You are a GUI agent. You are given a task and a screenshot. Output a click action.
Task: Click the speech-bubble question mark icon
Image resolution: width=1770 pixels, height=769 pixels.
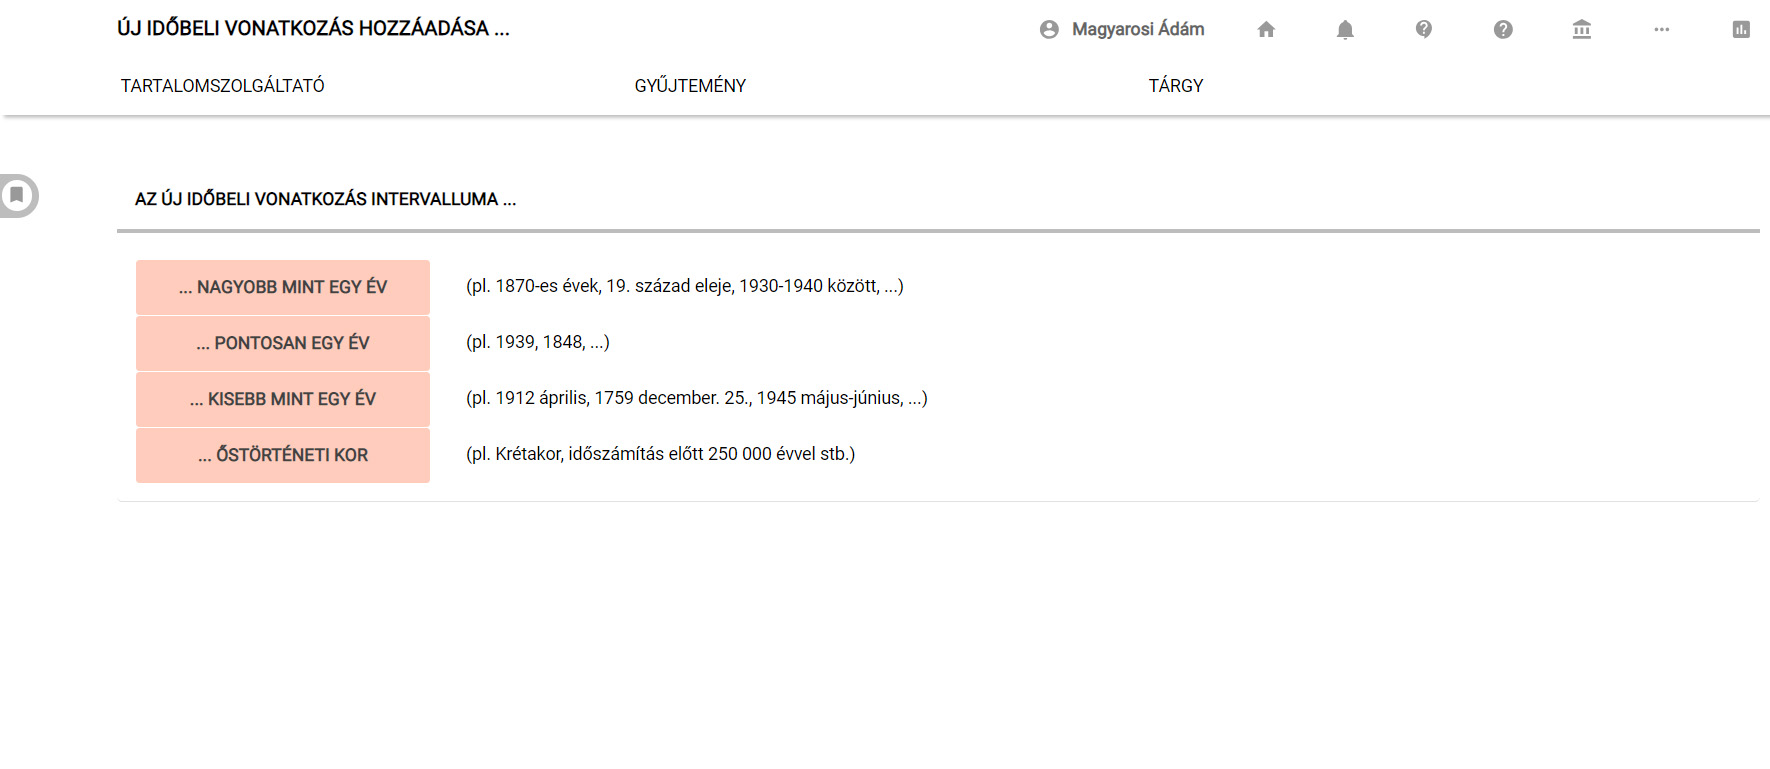click(x=1424, y=30)
